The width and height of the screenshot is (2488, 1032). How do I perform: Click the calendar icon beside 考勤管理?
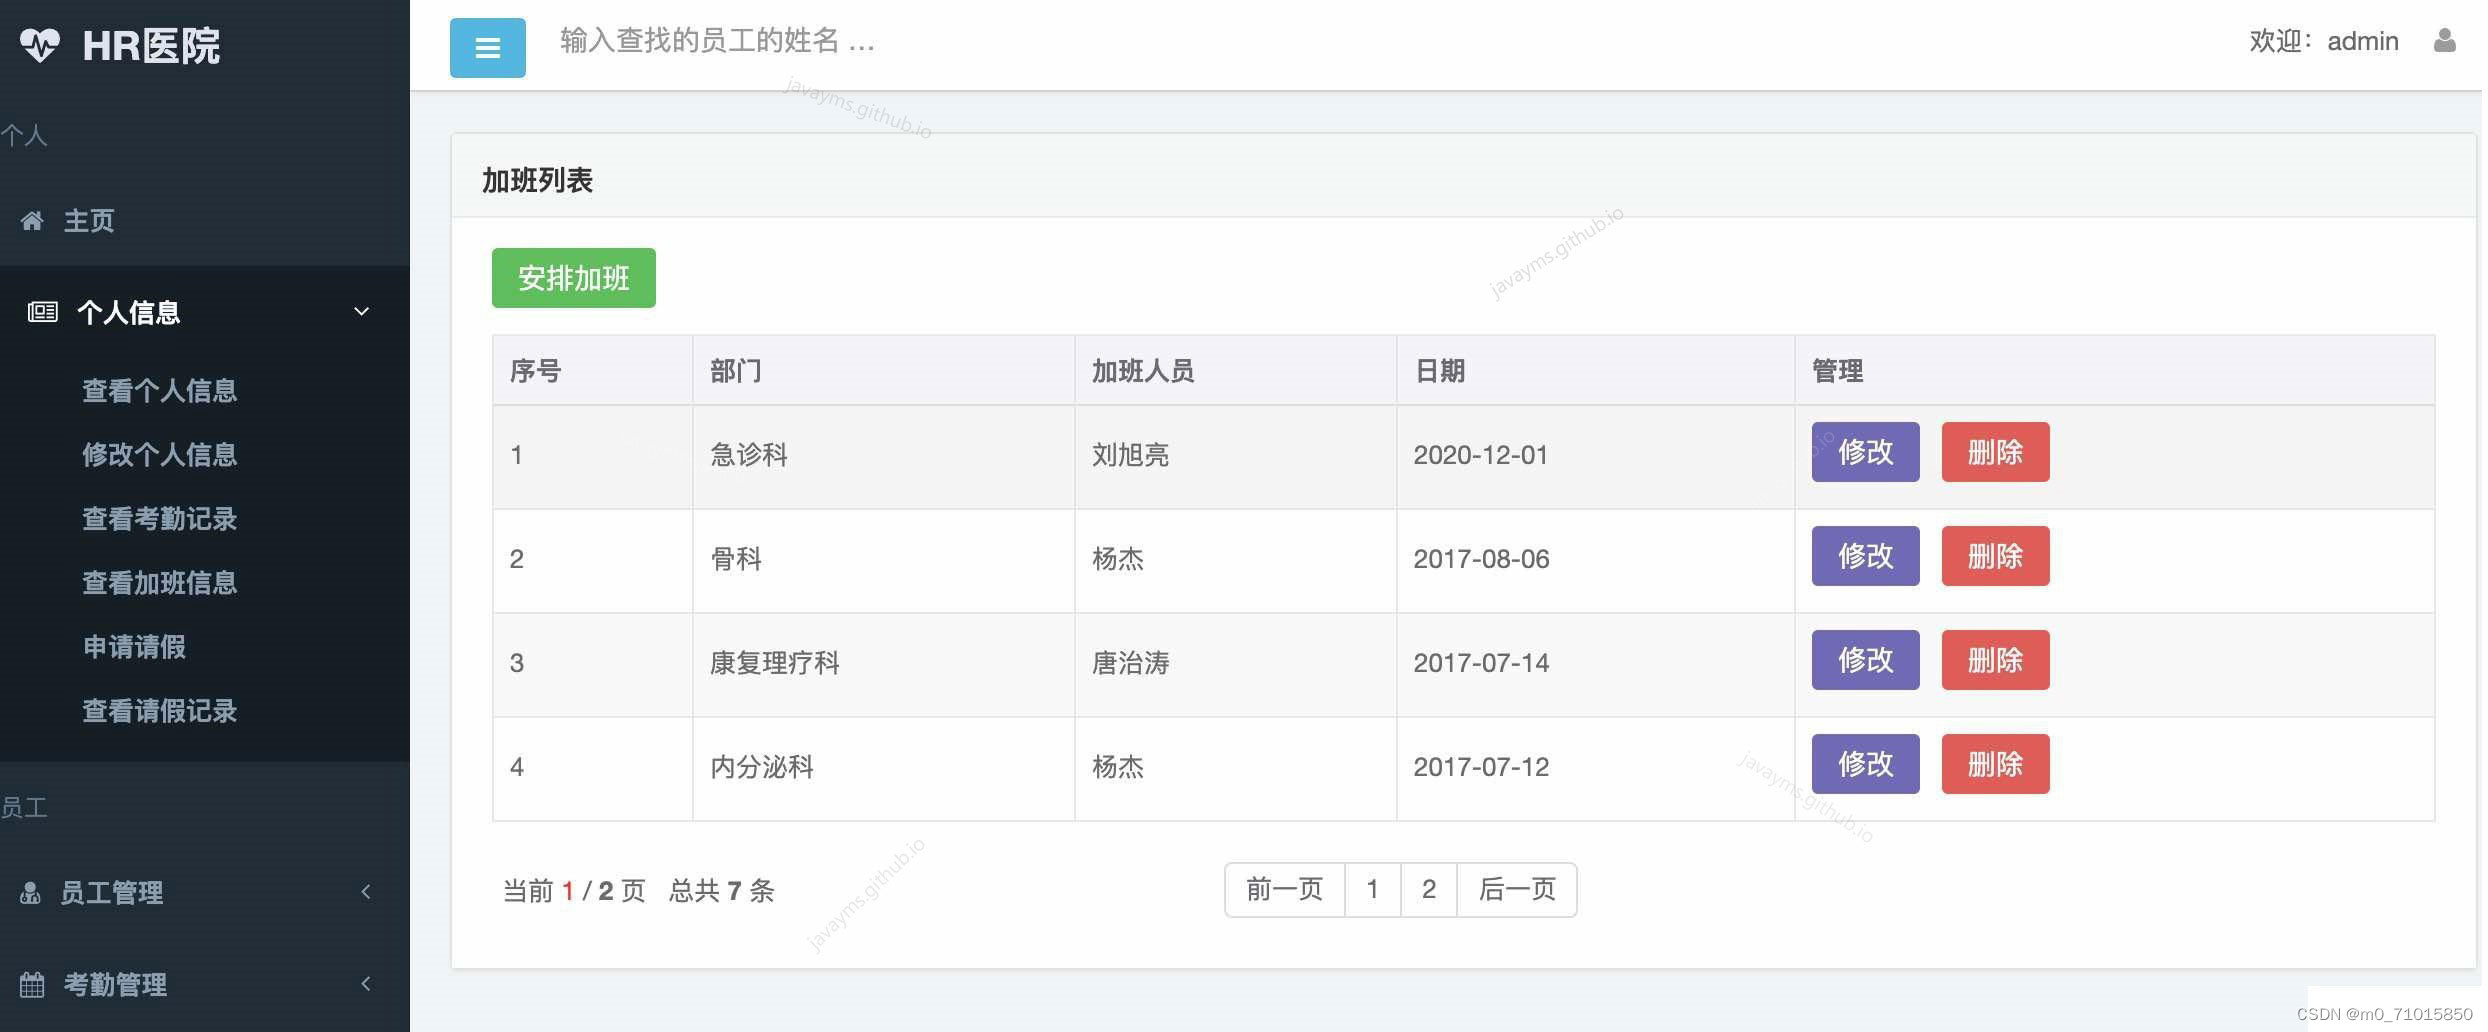(x=32, y=985)
